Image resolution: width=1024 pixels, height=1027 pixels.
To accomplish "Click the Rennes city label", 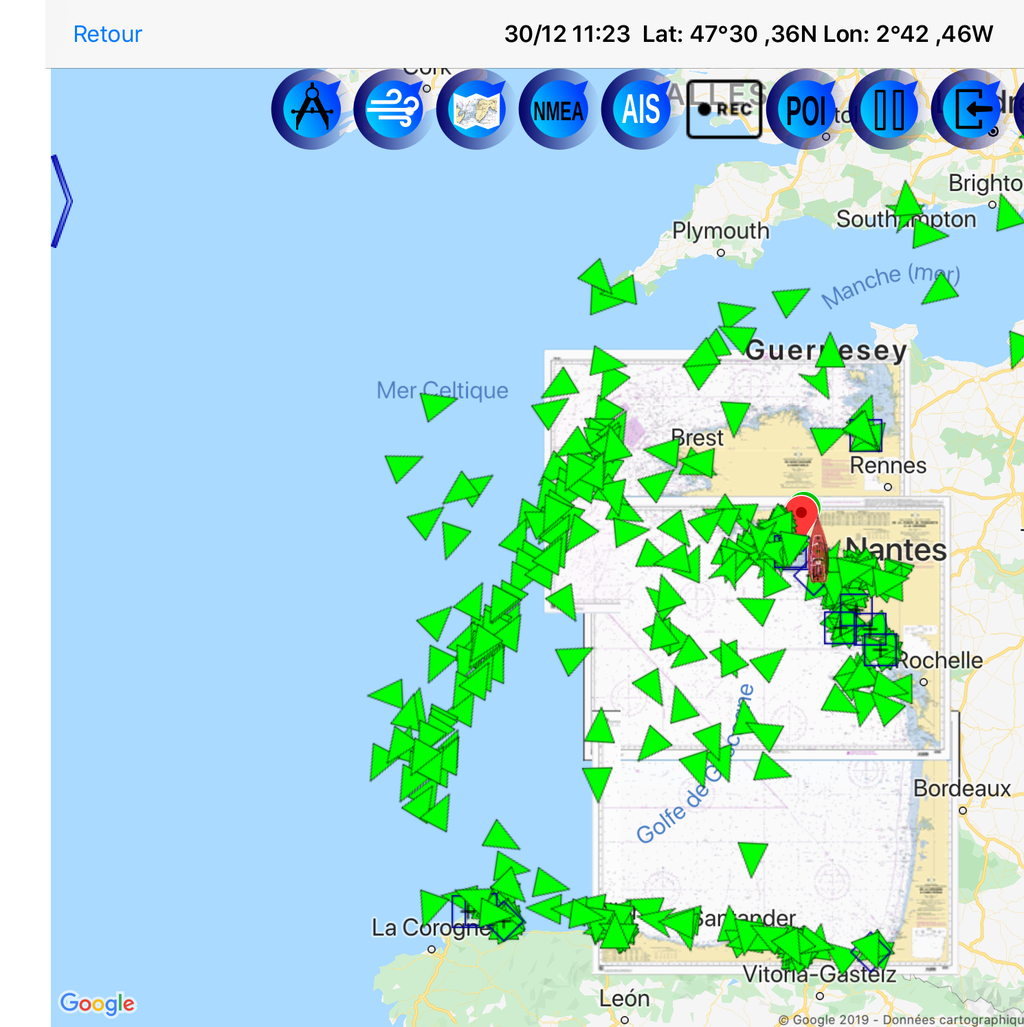I will tap(888, 465).
